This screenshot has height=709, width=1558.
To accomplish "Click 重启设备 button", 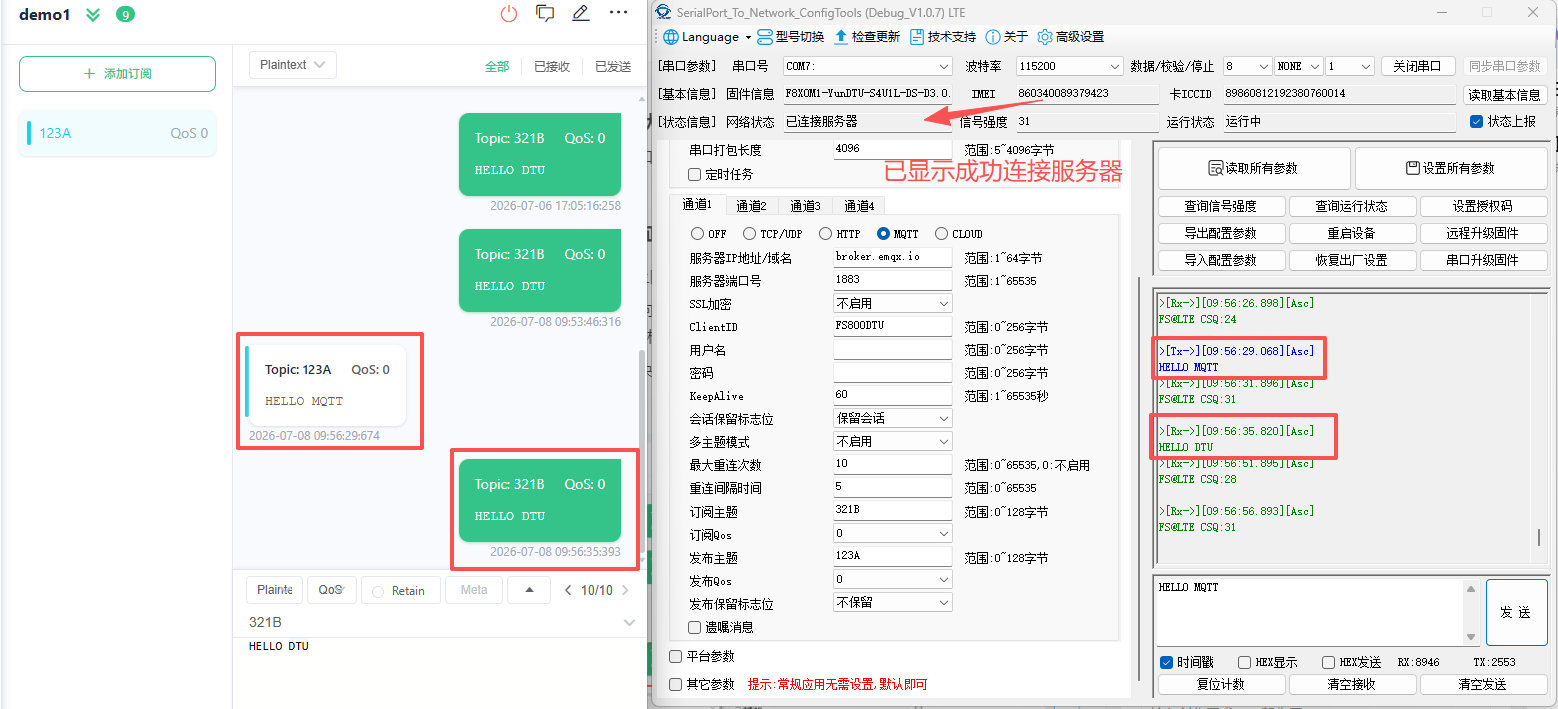I will tap(1351, 233).
